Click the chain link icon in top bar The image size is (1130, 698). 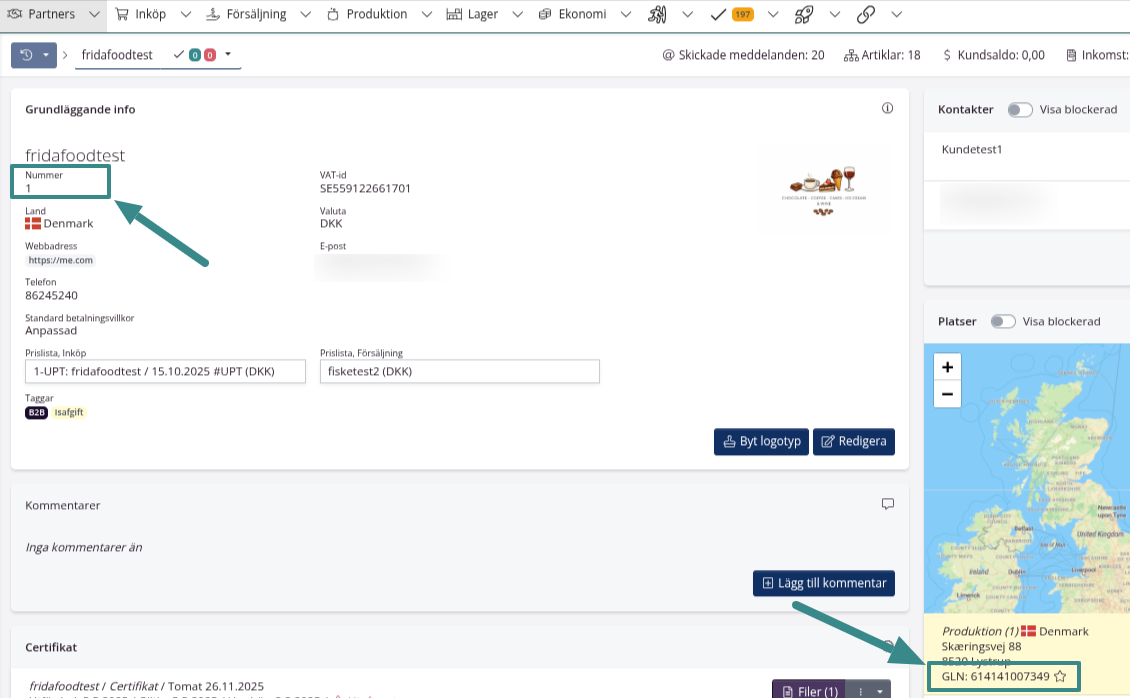coord(866,14)
